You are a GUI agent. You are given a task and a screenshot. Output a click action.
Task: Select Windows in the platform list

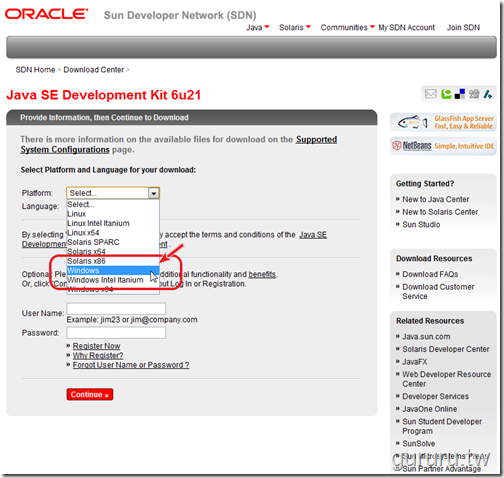113,270
